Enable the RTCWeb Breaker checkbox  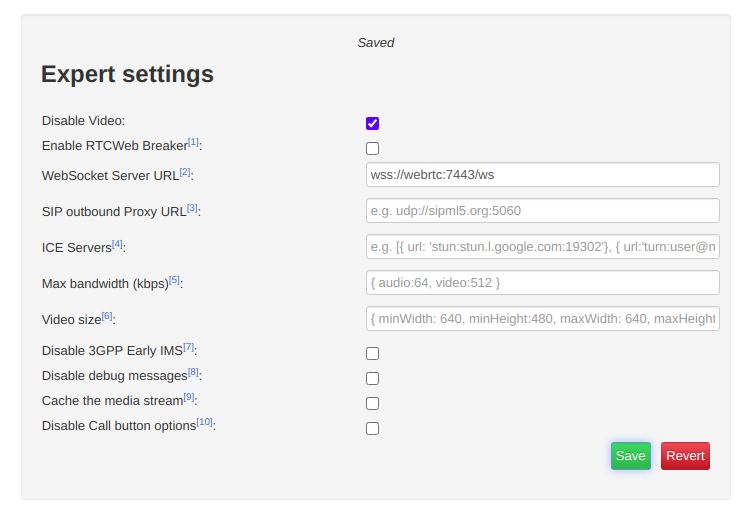click(x=372, y=148)
